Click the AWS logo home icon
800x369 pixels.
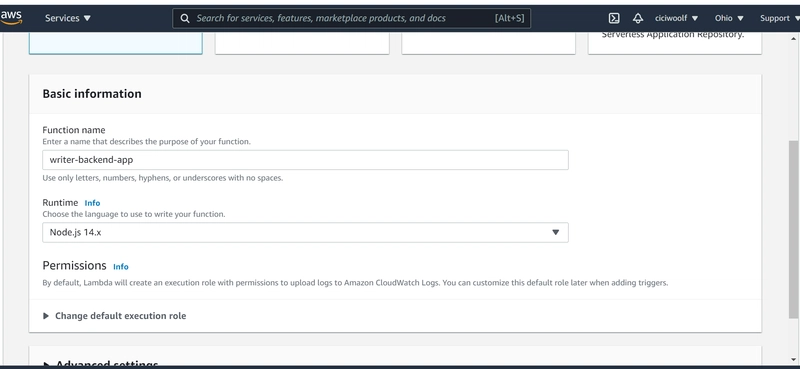pos(11,18)
